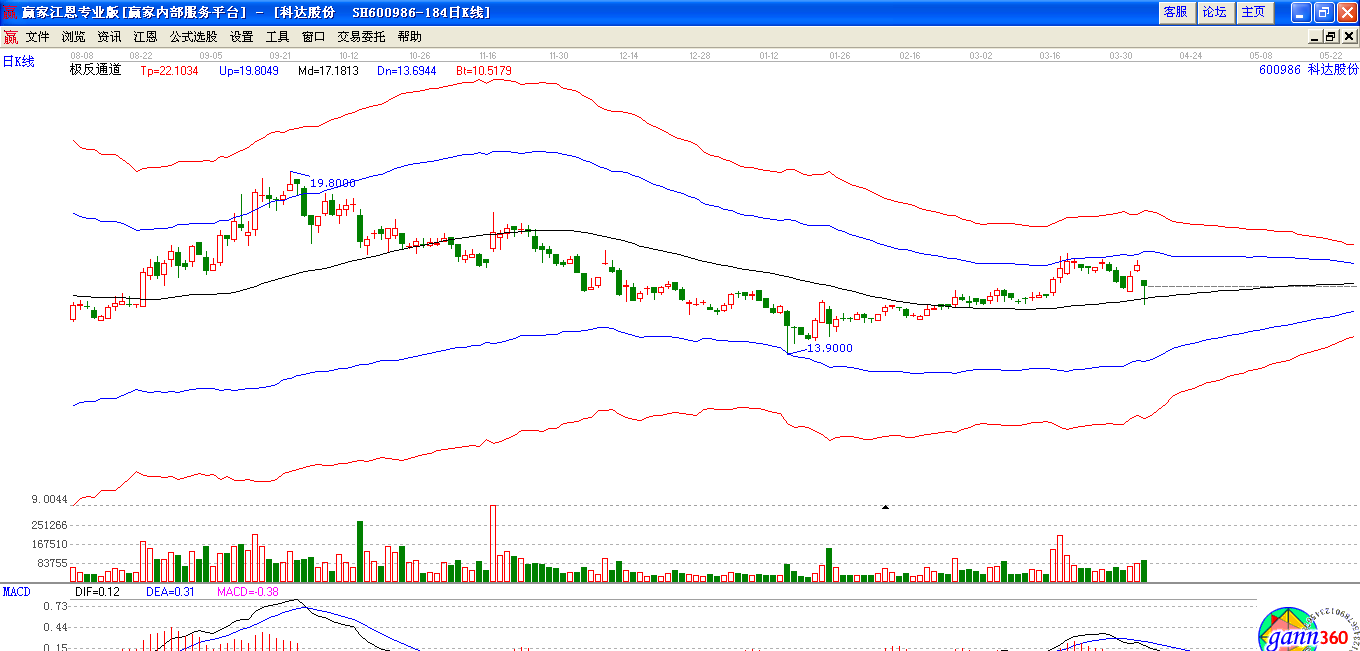Click the 08-08 date marker

tap(83, 56)
